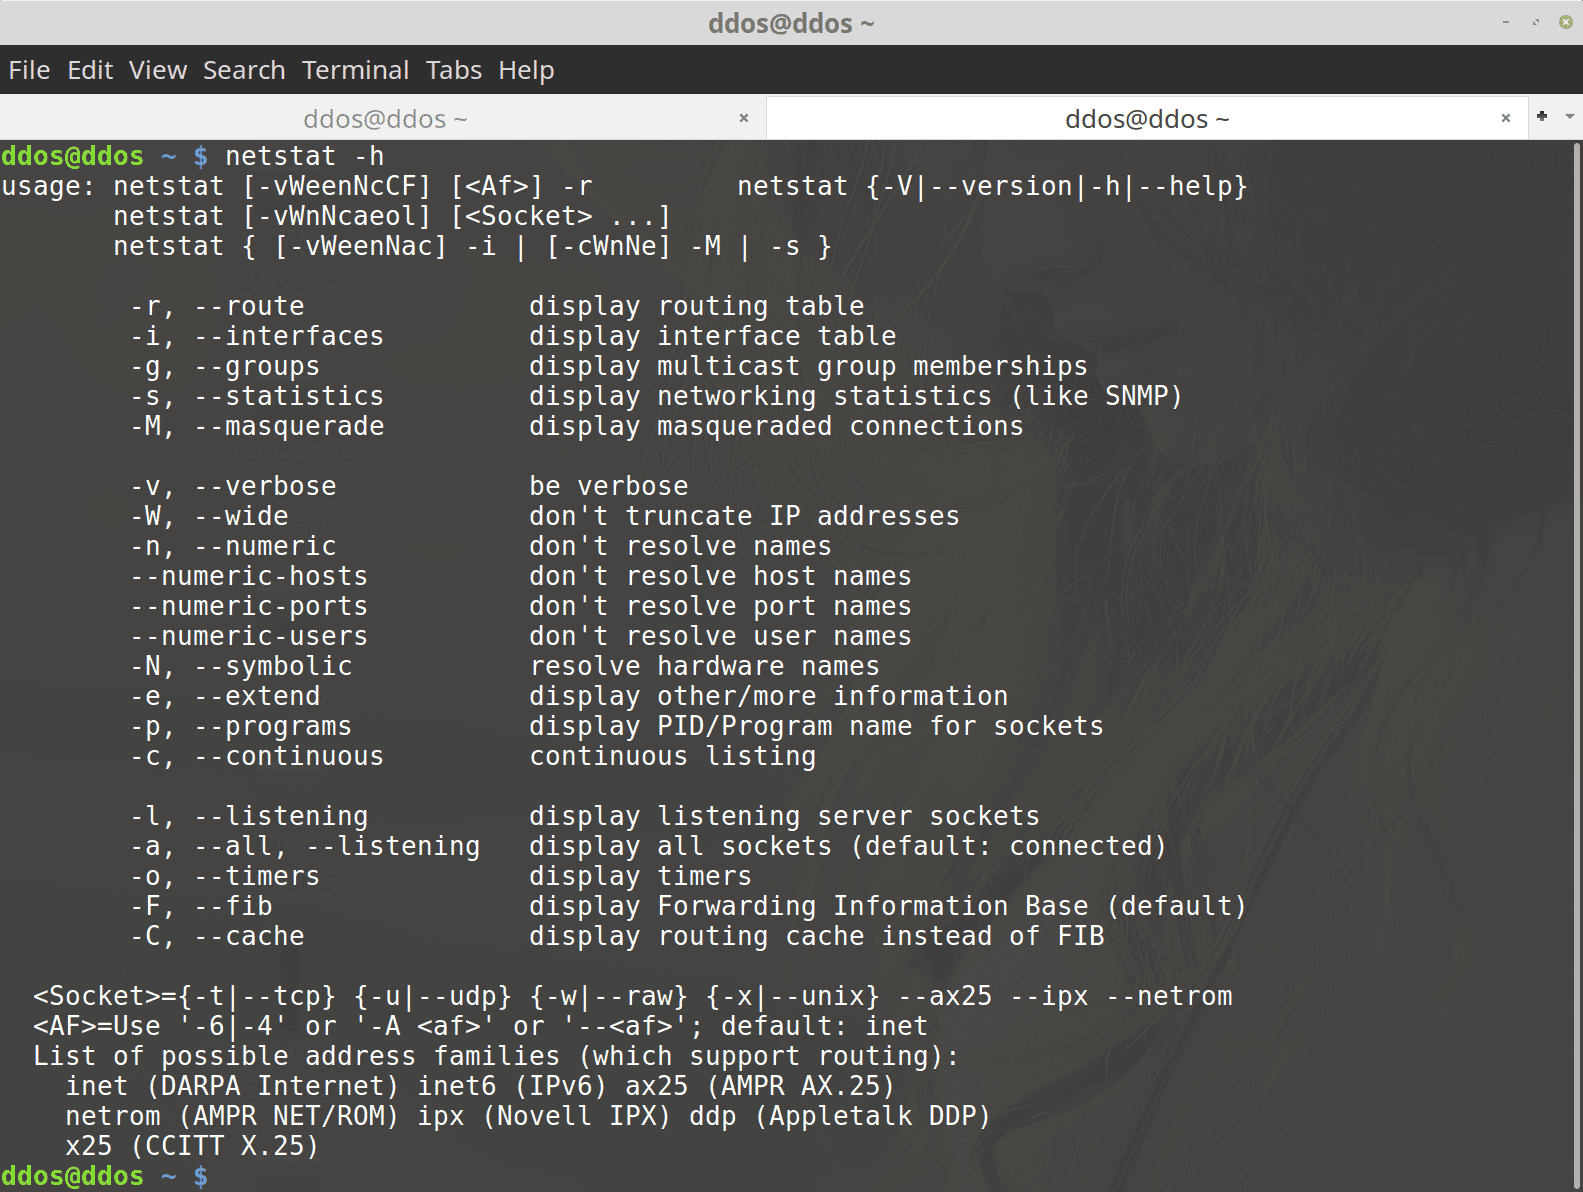Close the first terminal tab
Screen dimensions: 1583x1192
(x=744, y=118)
